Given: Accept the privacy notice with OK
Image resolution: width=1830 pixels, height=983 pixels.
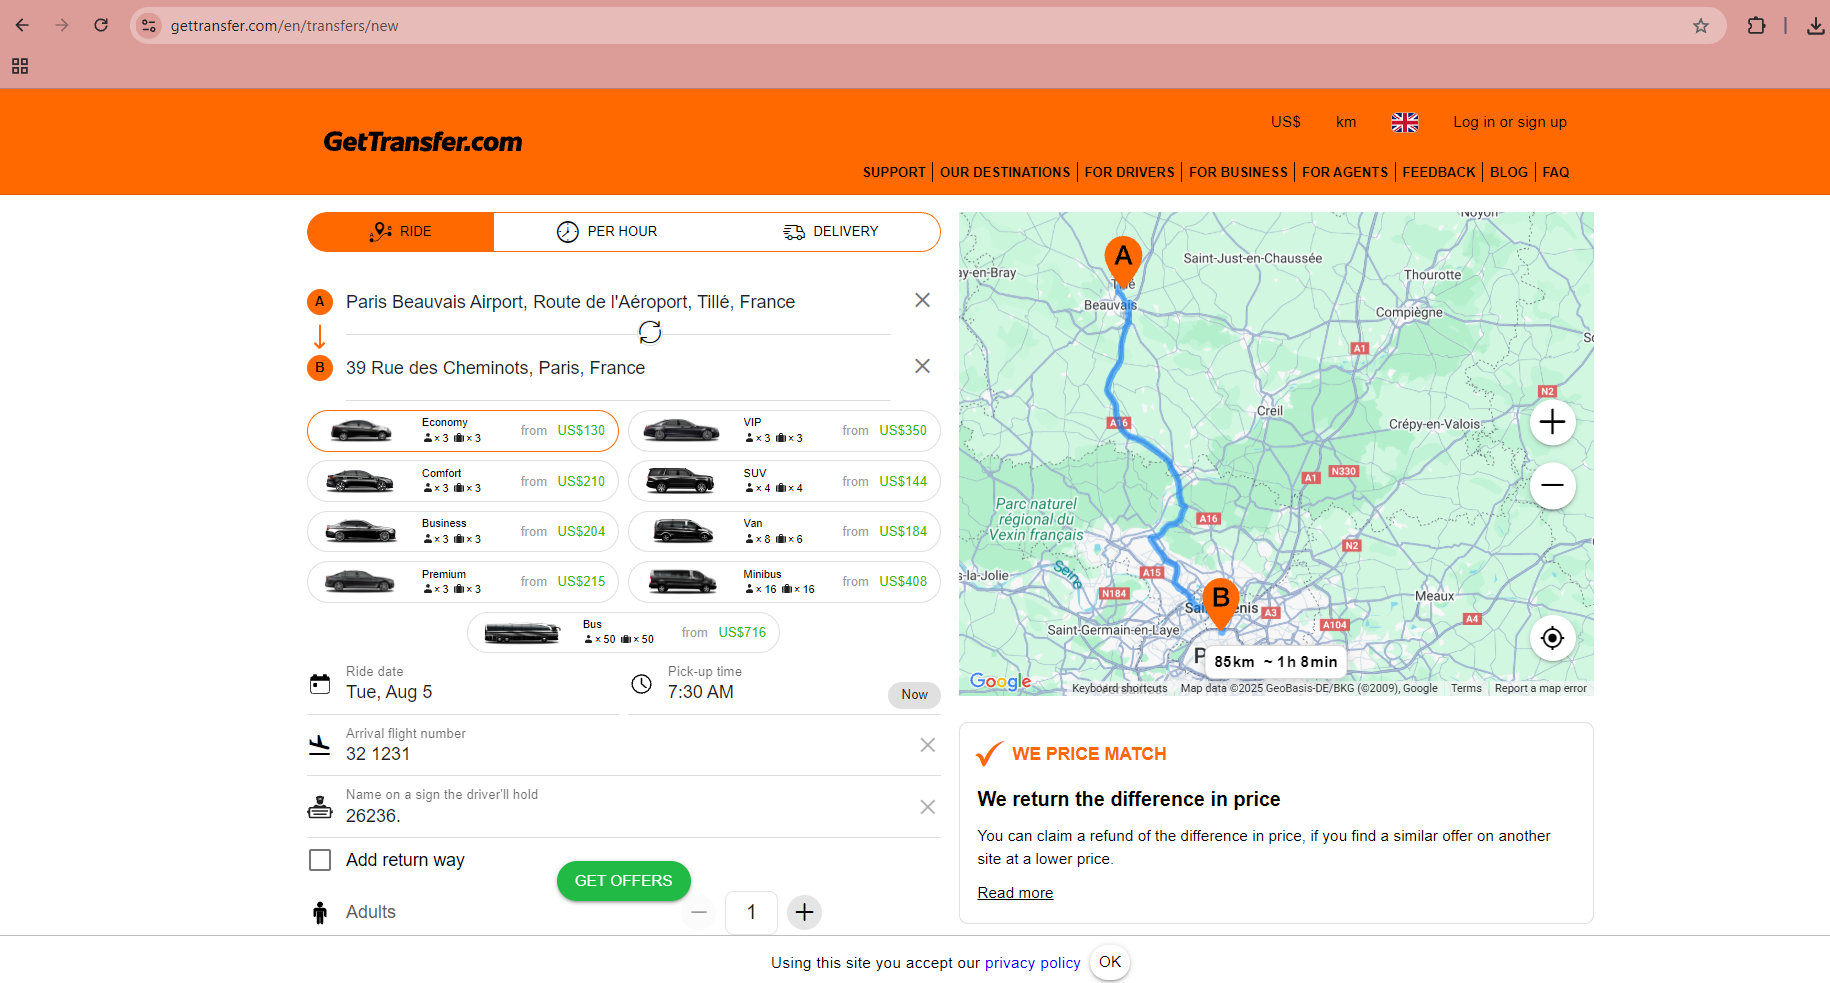Looking at the screenshot, I should (x=1110, y=962).
